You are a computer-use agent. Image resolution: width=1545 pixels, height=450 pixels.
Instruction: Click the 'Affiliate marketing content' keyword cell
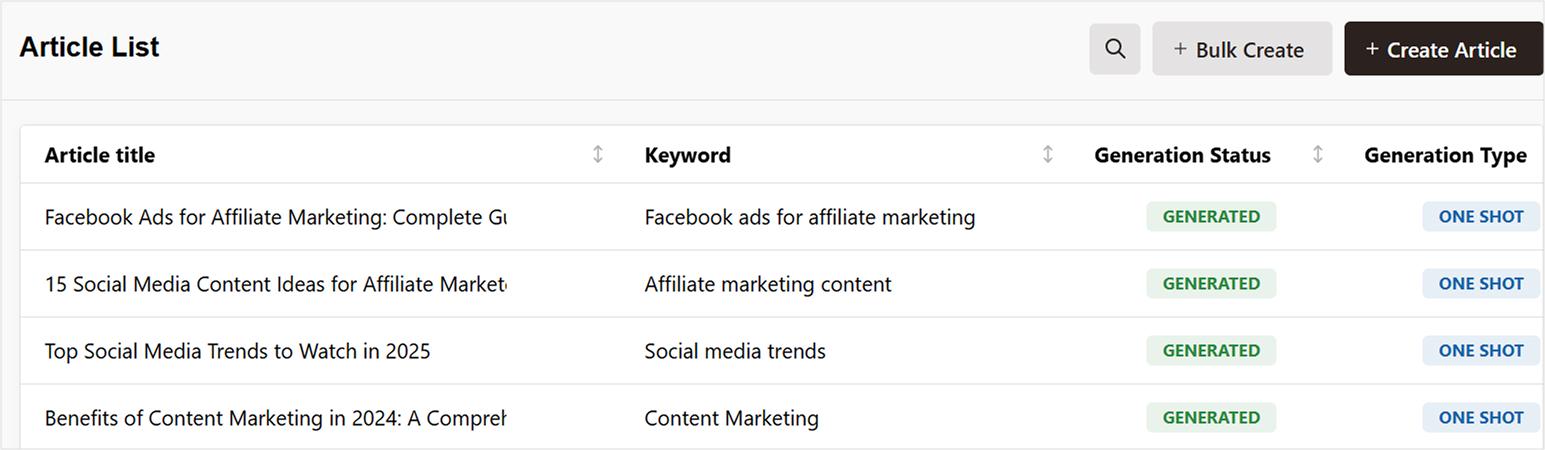768,284
